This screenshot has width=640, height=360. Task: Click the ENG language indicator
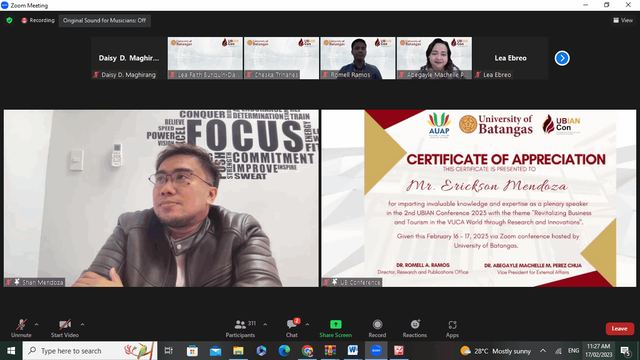pyautogui.click(x=573, y=351)
